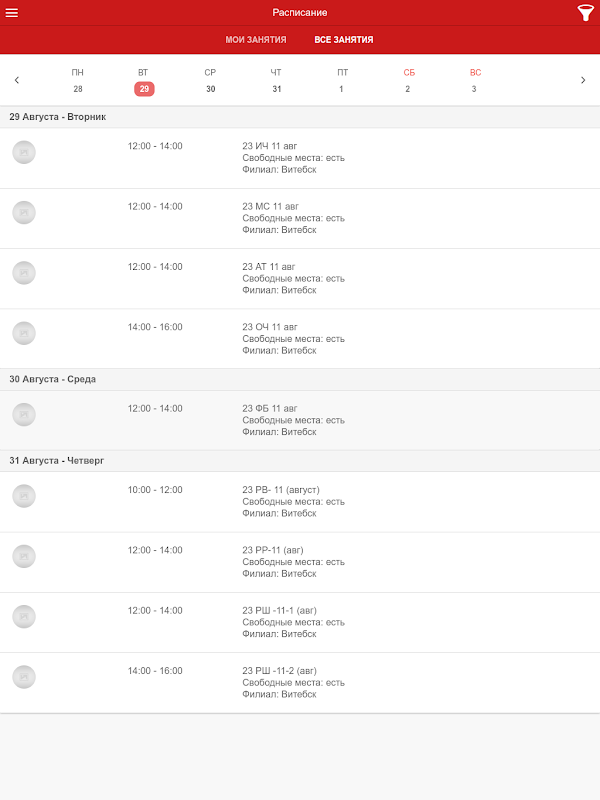Open the hamburger navigation menu
Image resolution: width=600 pixels, height=800 pixels.
12,13
